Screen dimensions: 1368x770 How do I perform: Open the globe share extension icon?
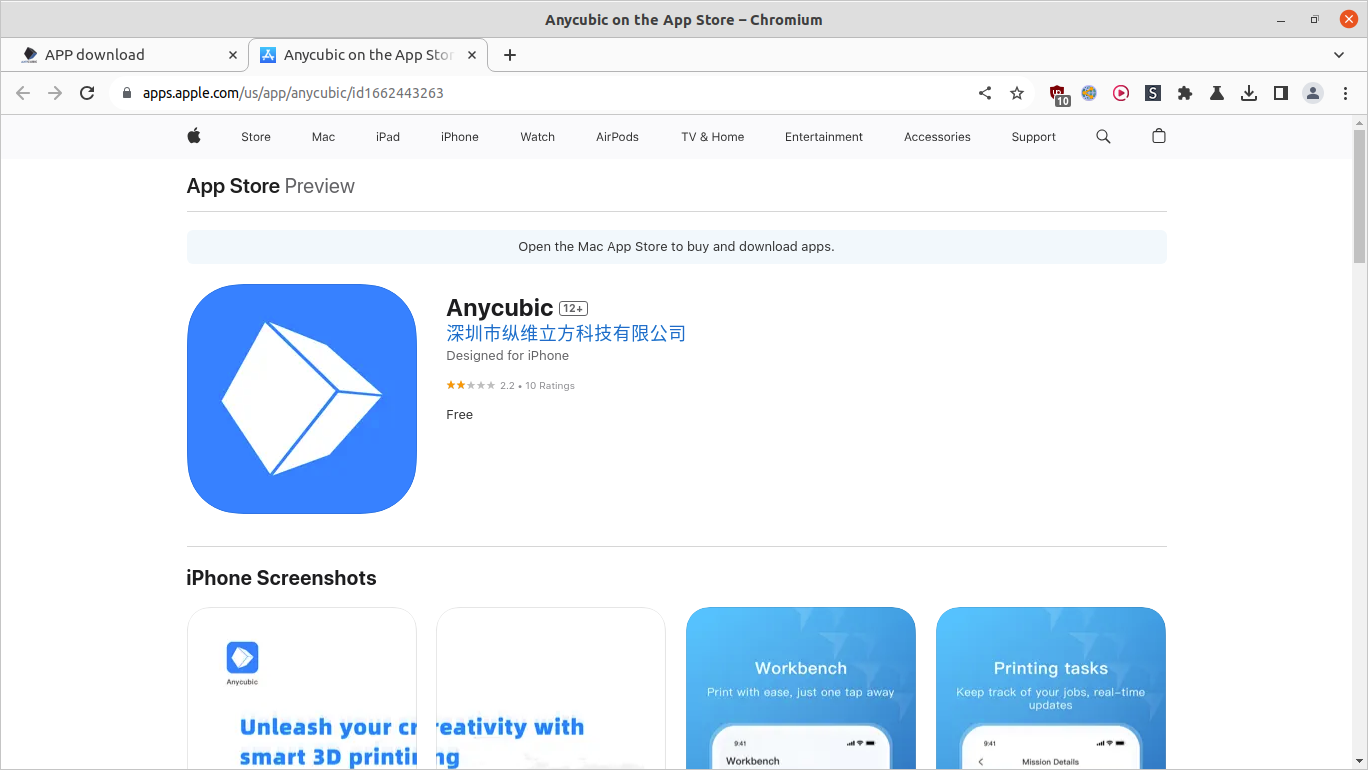tap(1089, 93)
